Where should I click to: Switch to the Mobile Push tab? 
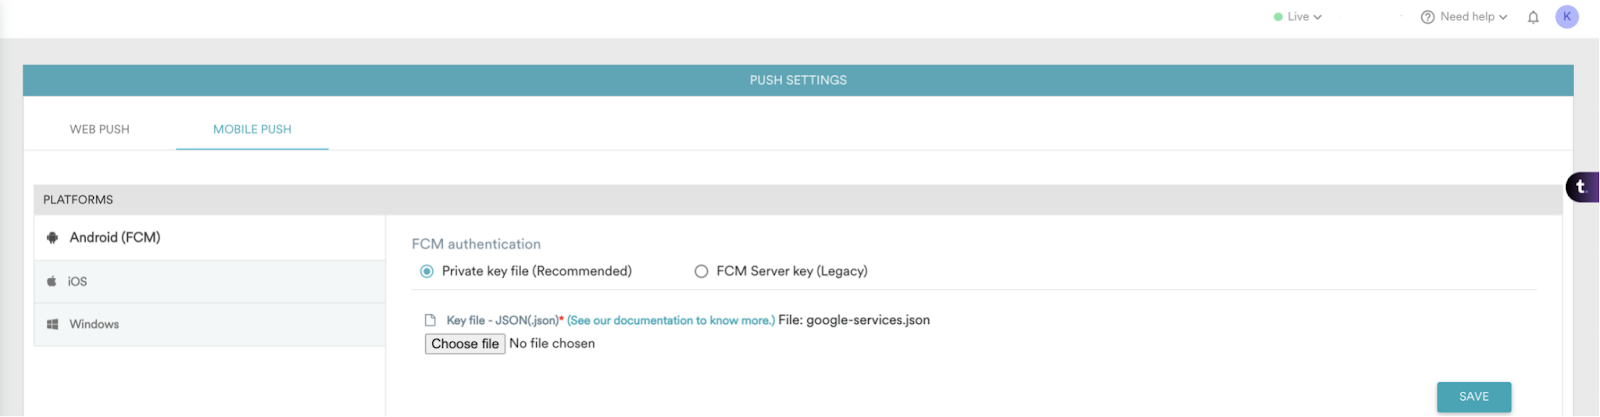(252, 130)
